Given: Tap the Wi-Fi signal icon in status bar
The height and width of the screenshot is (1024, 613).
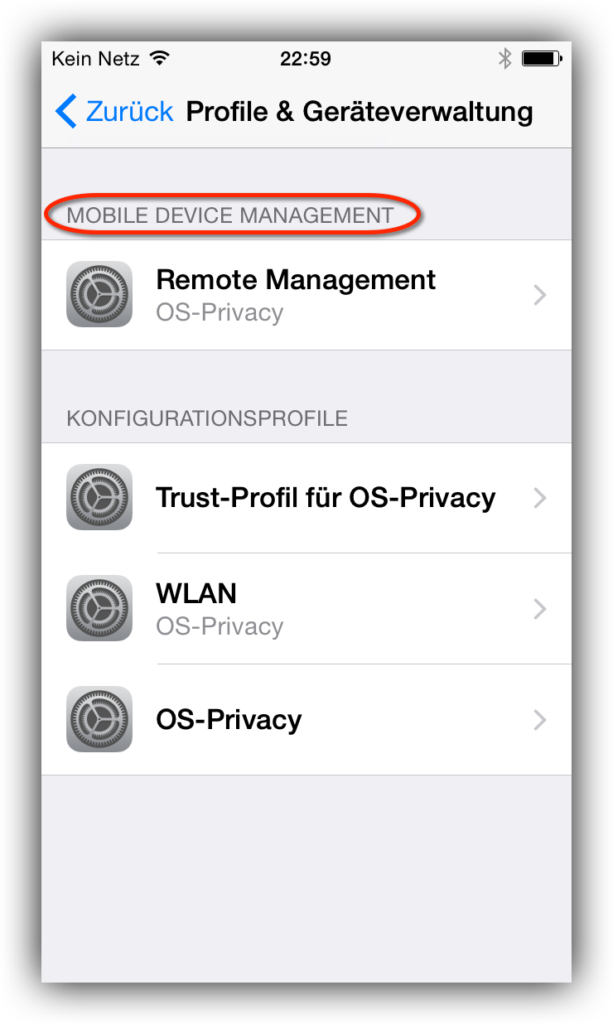Looking at the screenshot, I should [x=159, y=58].
